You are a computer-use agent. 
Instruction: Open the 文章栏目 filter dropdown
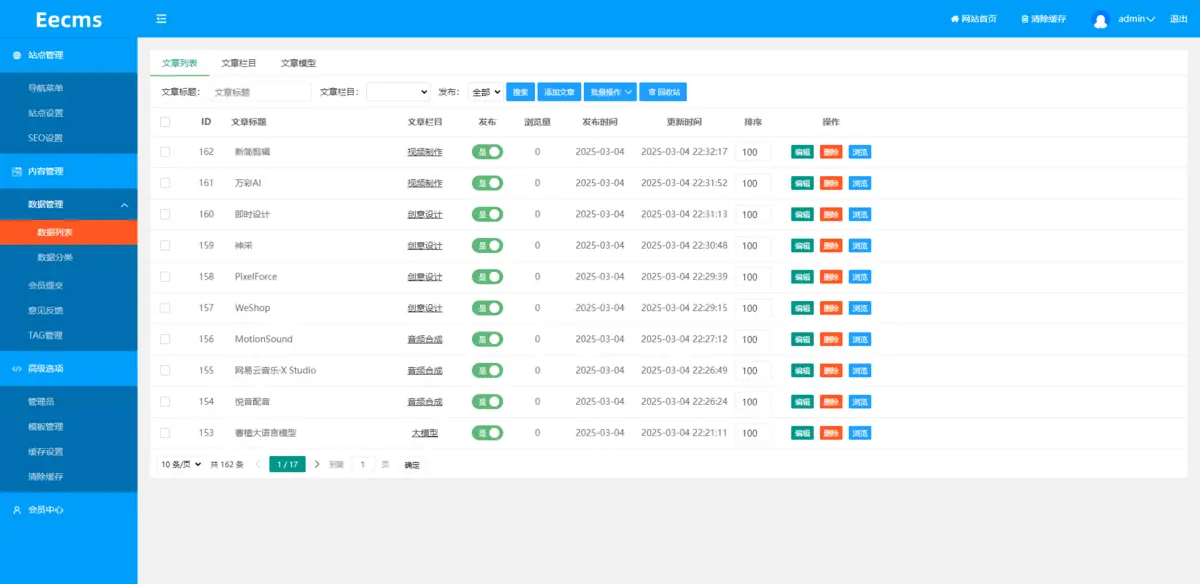click(x=397, y=91)
